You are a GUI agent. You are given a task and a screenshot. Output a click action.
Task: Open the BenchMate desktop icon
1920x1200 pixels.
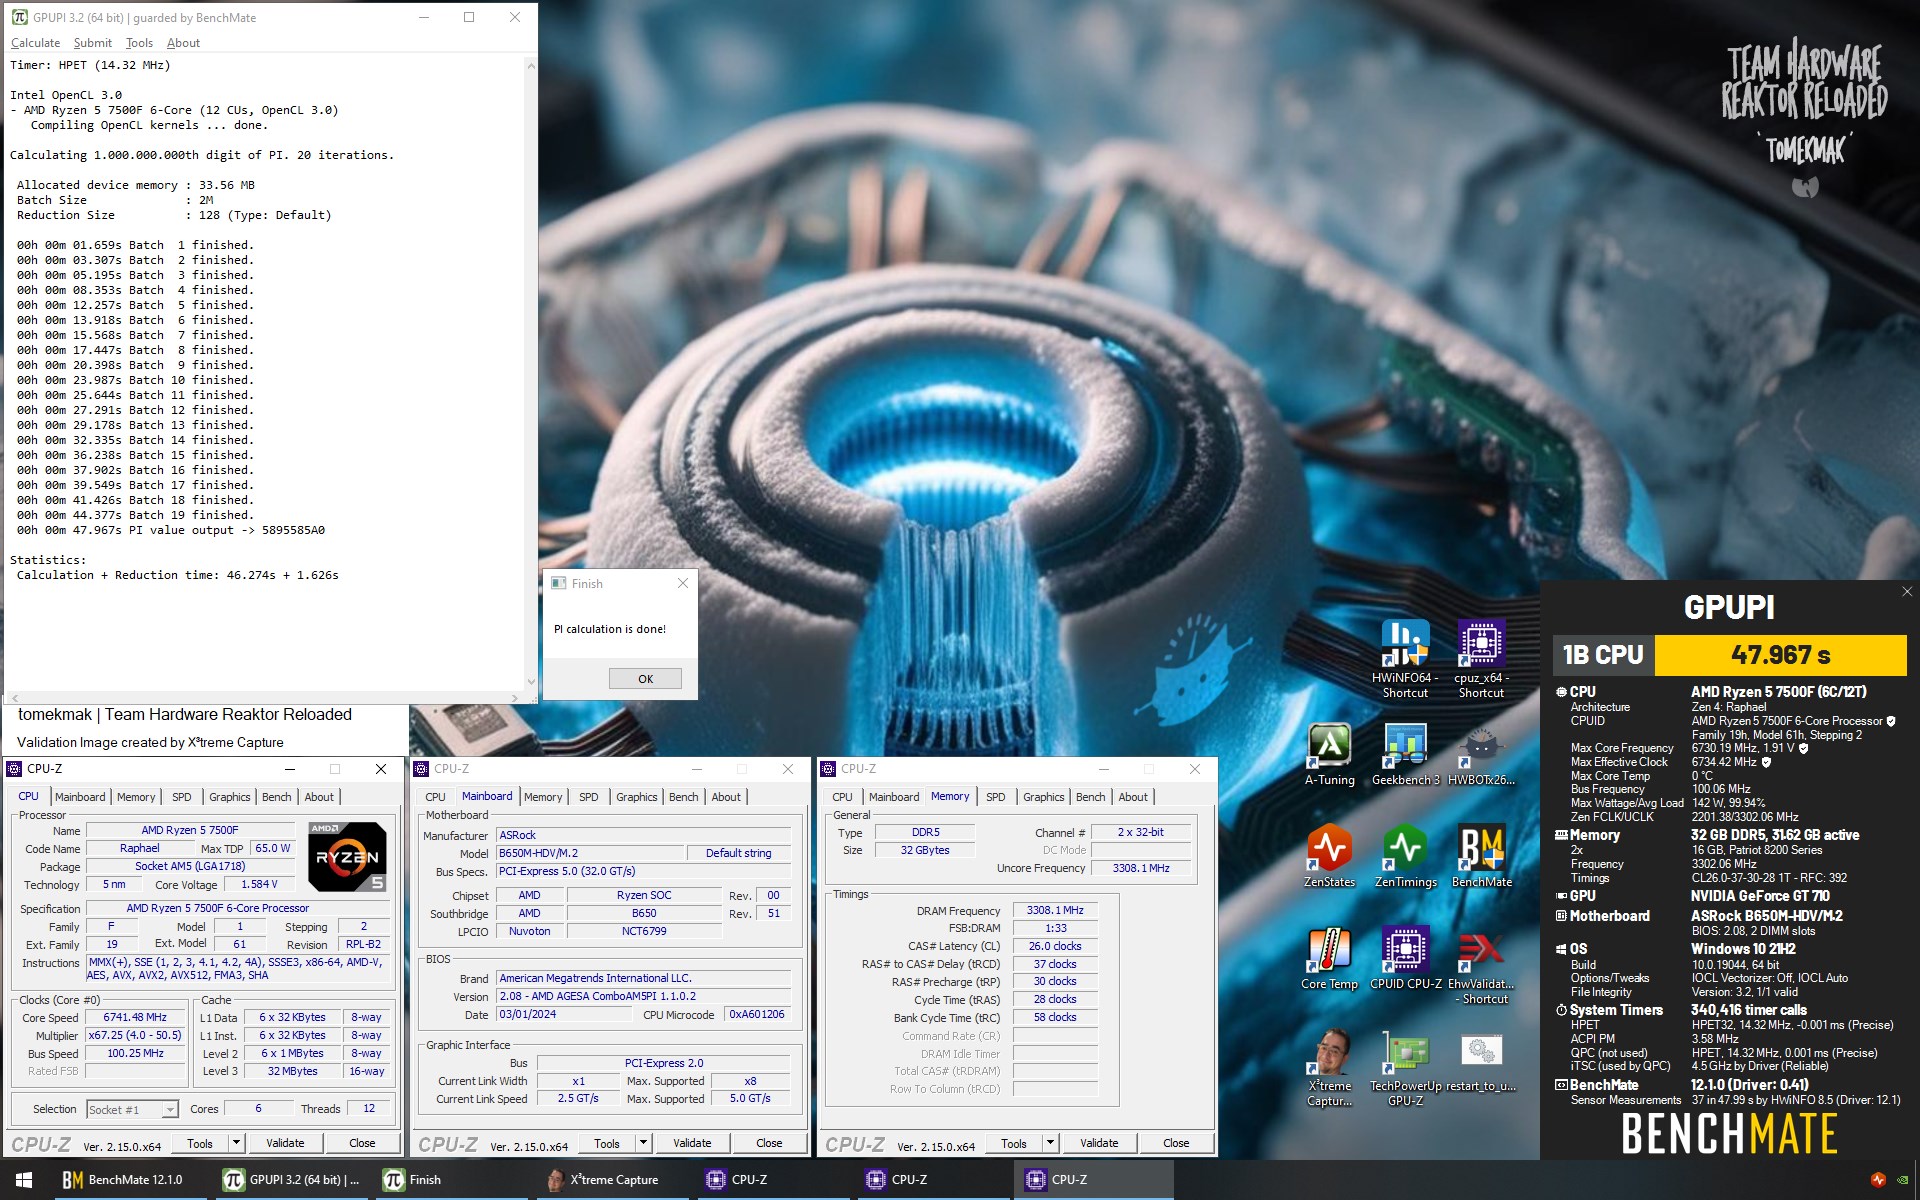pos(1481,857)
